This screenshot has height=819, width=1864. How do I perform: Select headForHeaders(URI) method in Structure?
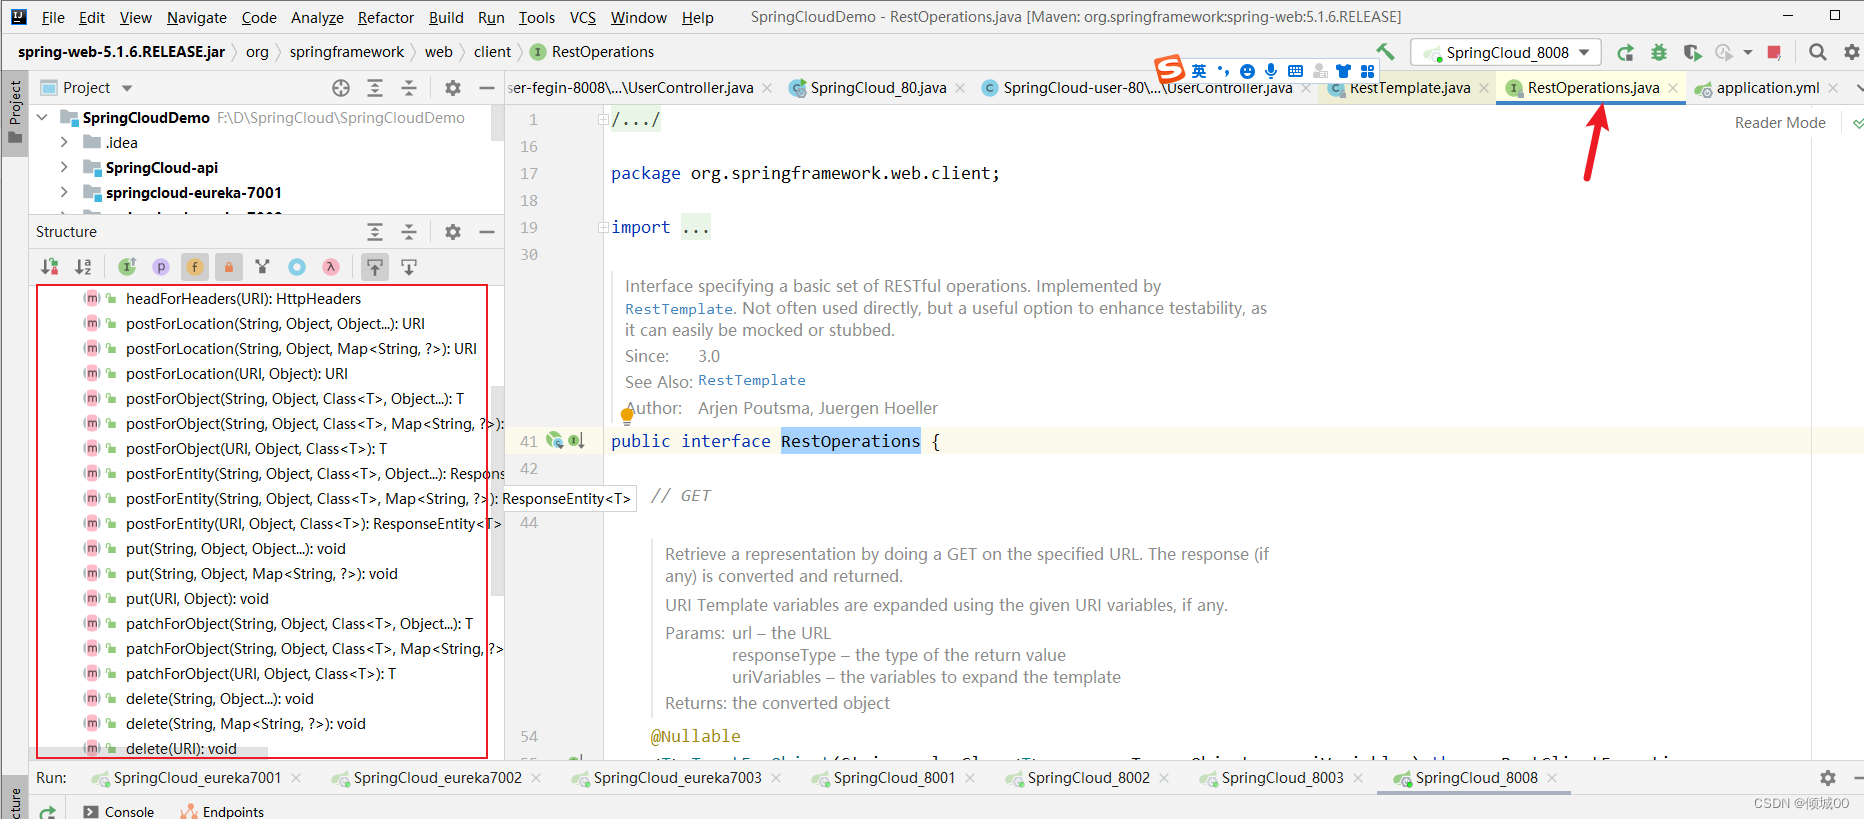pos(243,299)
